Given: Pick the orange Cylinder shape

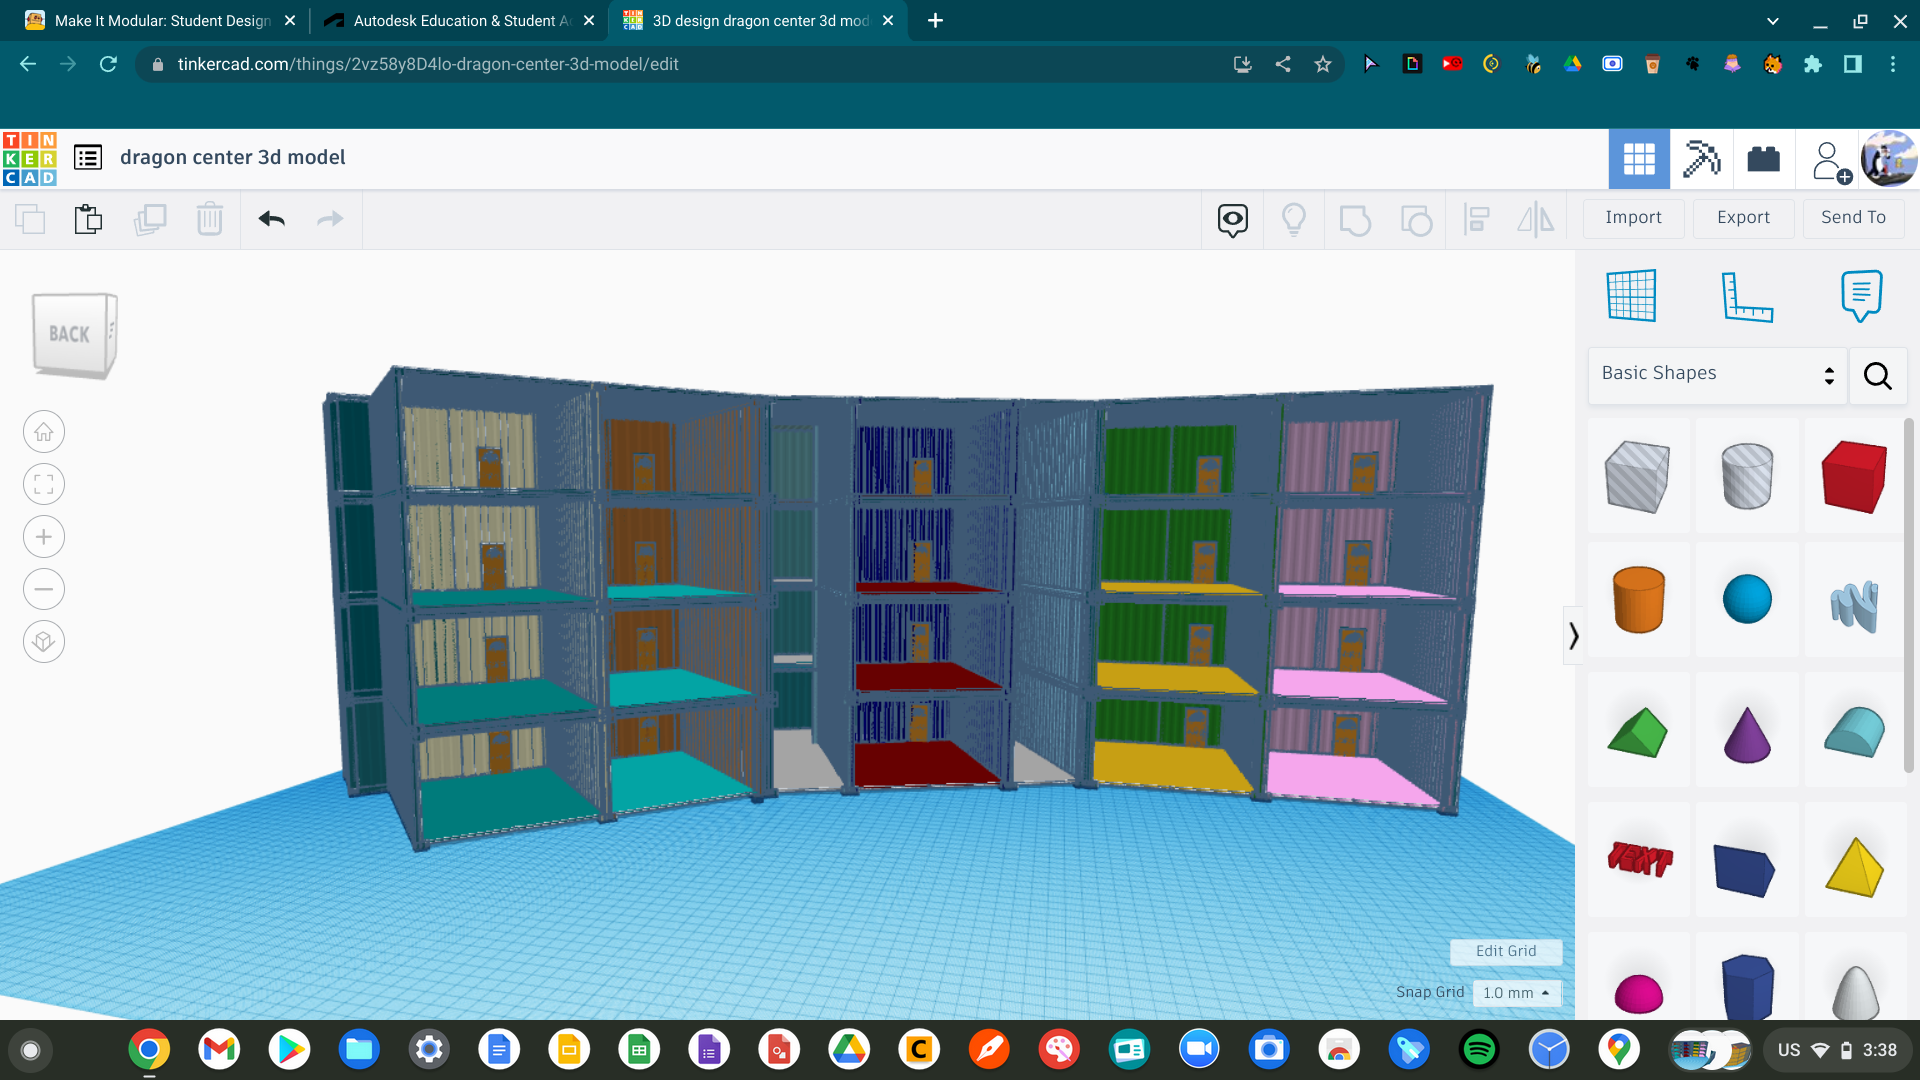Looking at the screenshot, I should tap(1639, 600).
